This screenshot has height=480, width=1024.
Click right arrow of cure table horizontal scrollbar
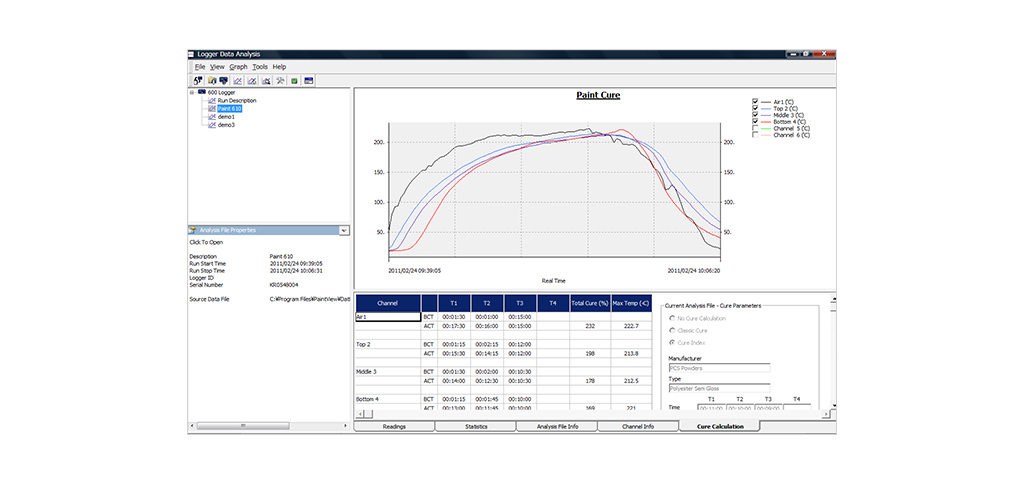(826, 414)
